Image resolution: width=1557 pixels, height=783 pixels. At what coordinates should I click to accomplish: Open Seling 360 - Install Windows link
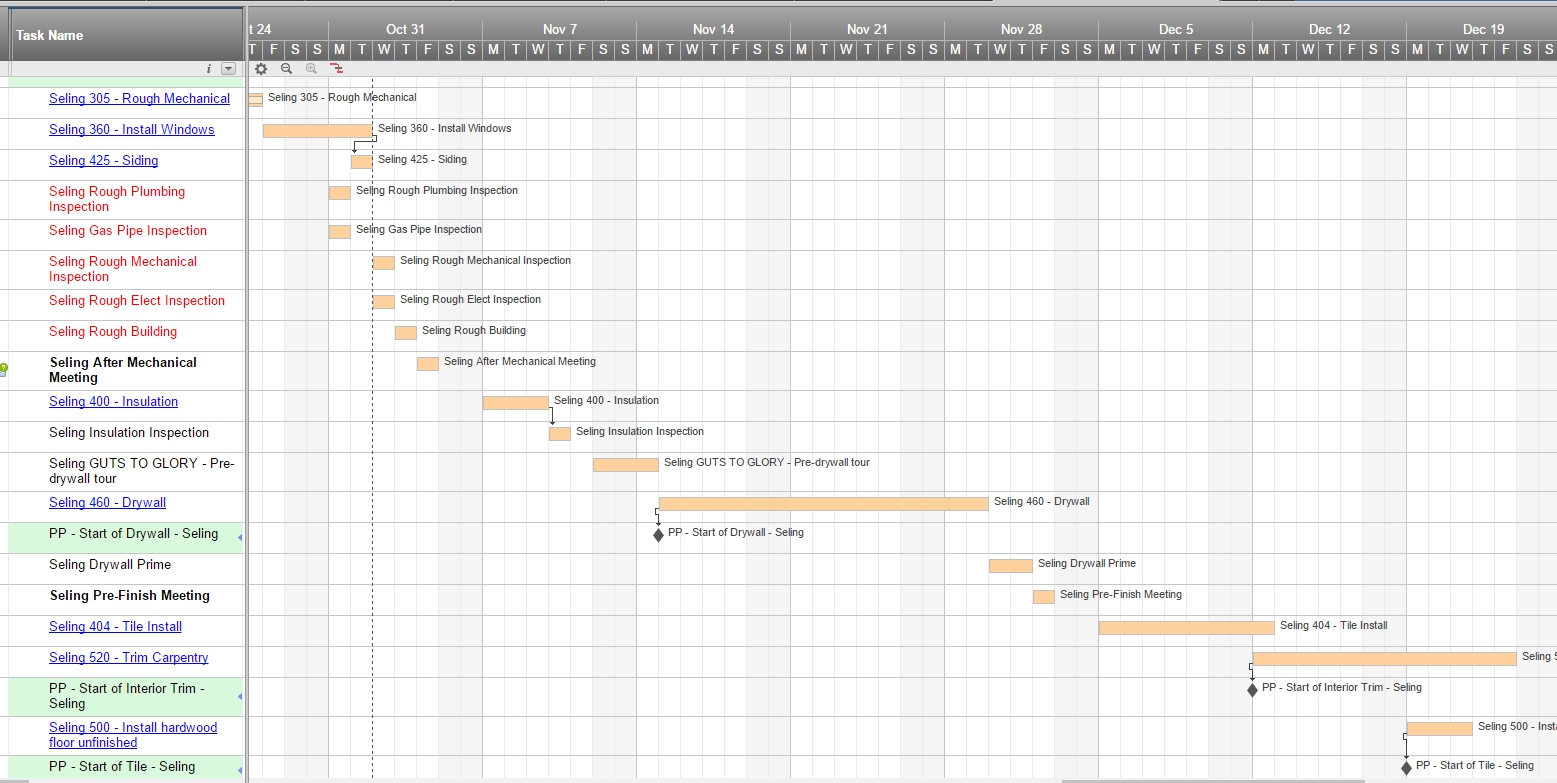pyautogui.click(x=131, y=129)
